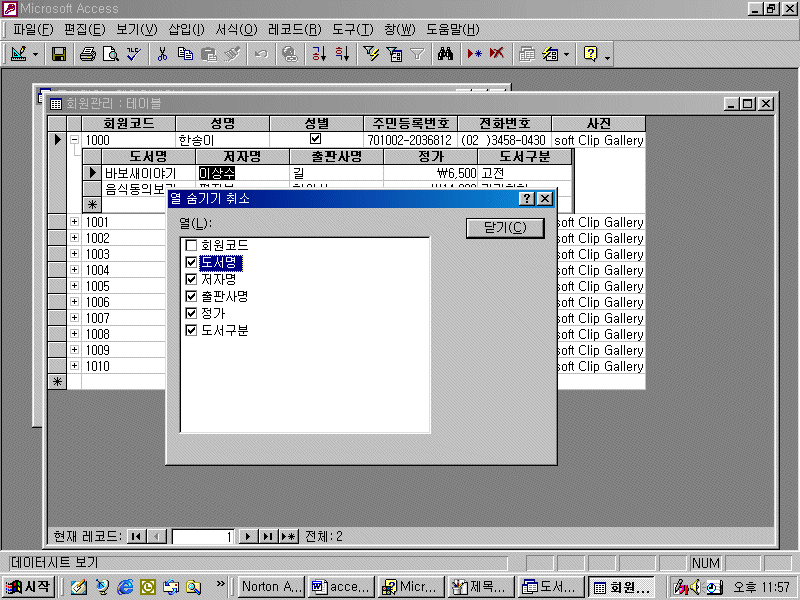
Task: Click the Cut scissors icon
Action: tap(162, 54)
